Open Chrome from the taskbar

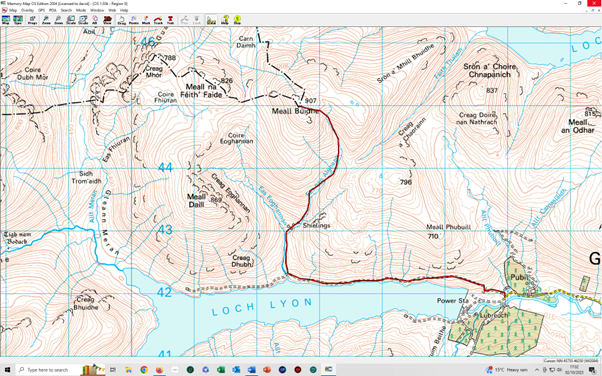point(144,370)
